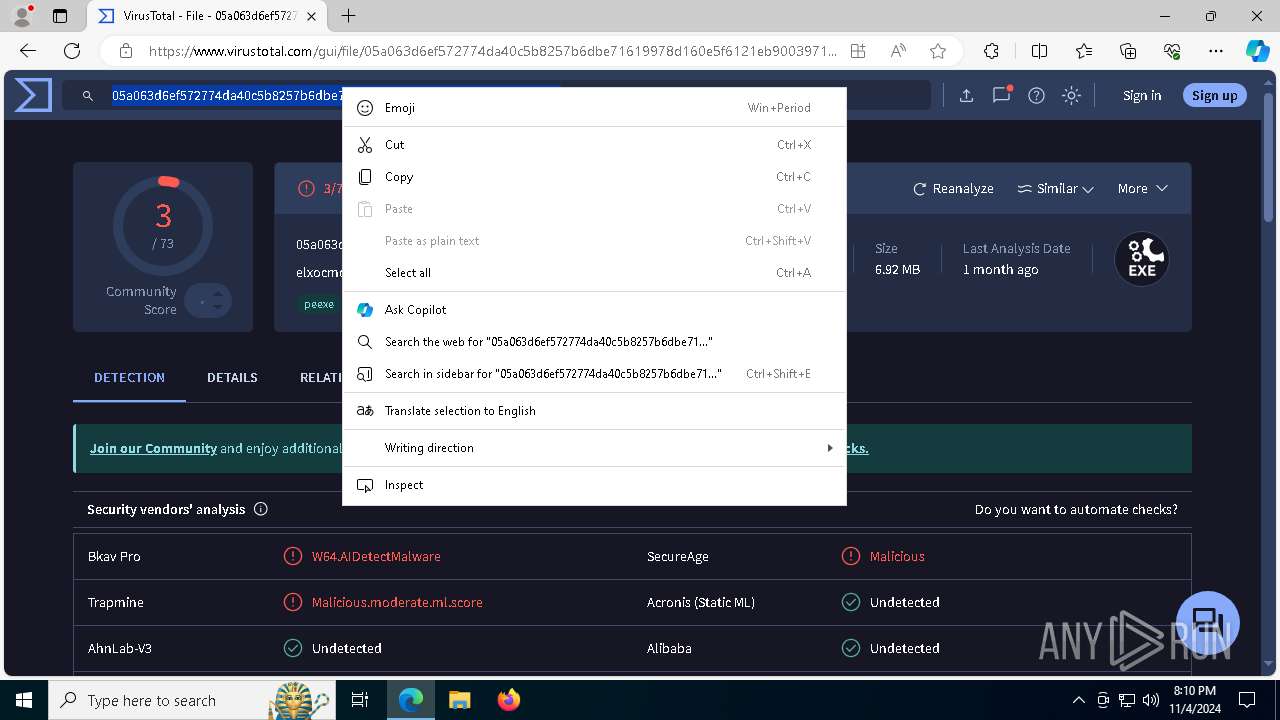Viewport: 1280px width, 720px height.
Task: Click the browser Back arrow
Action: pyautogui.click(x=28, y=51)
